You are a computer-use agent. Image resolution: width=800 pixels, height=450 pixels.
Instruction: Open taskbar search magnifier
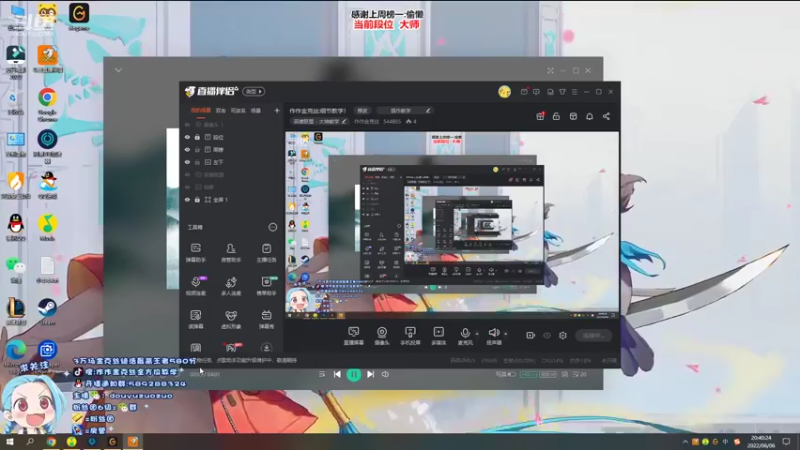[x=30, y=441]
